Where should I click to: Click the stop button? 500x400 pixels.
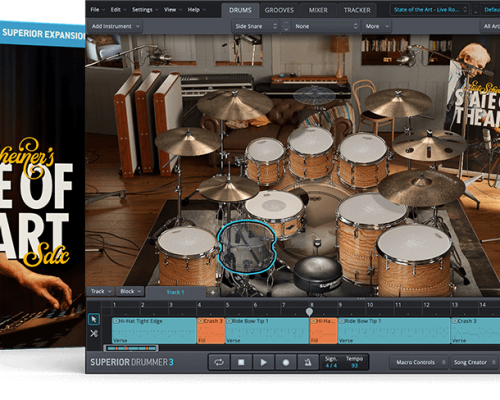[241, 362]
